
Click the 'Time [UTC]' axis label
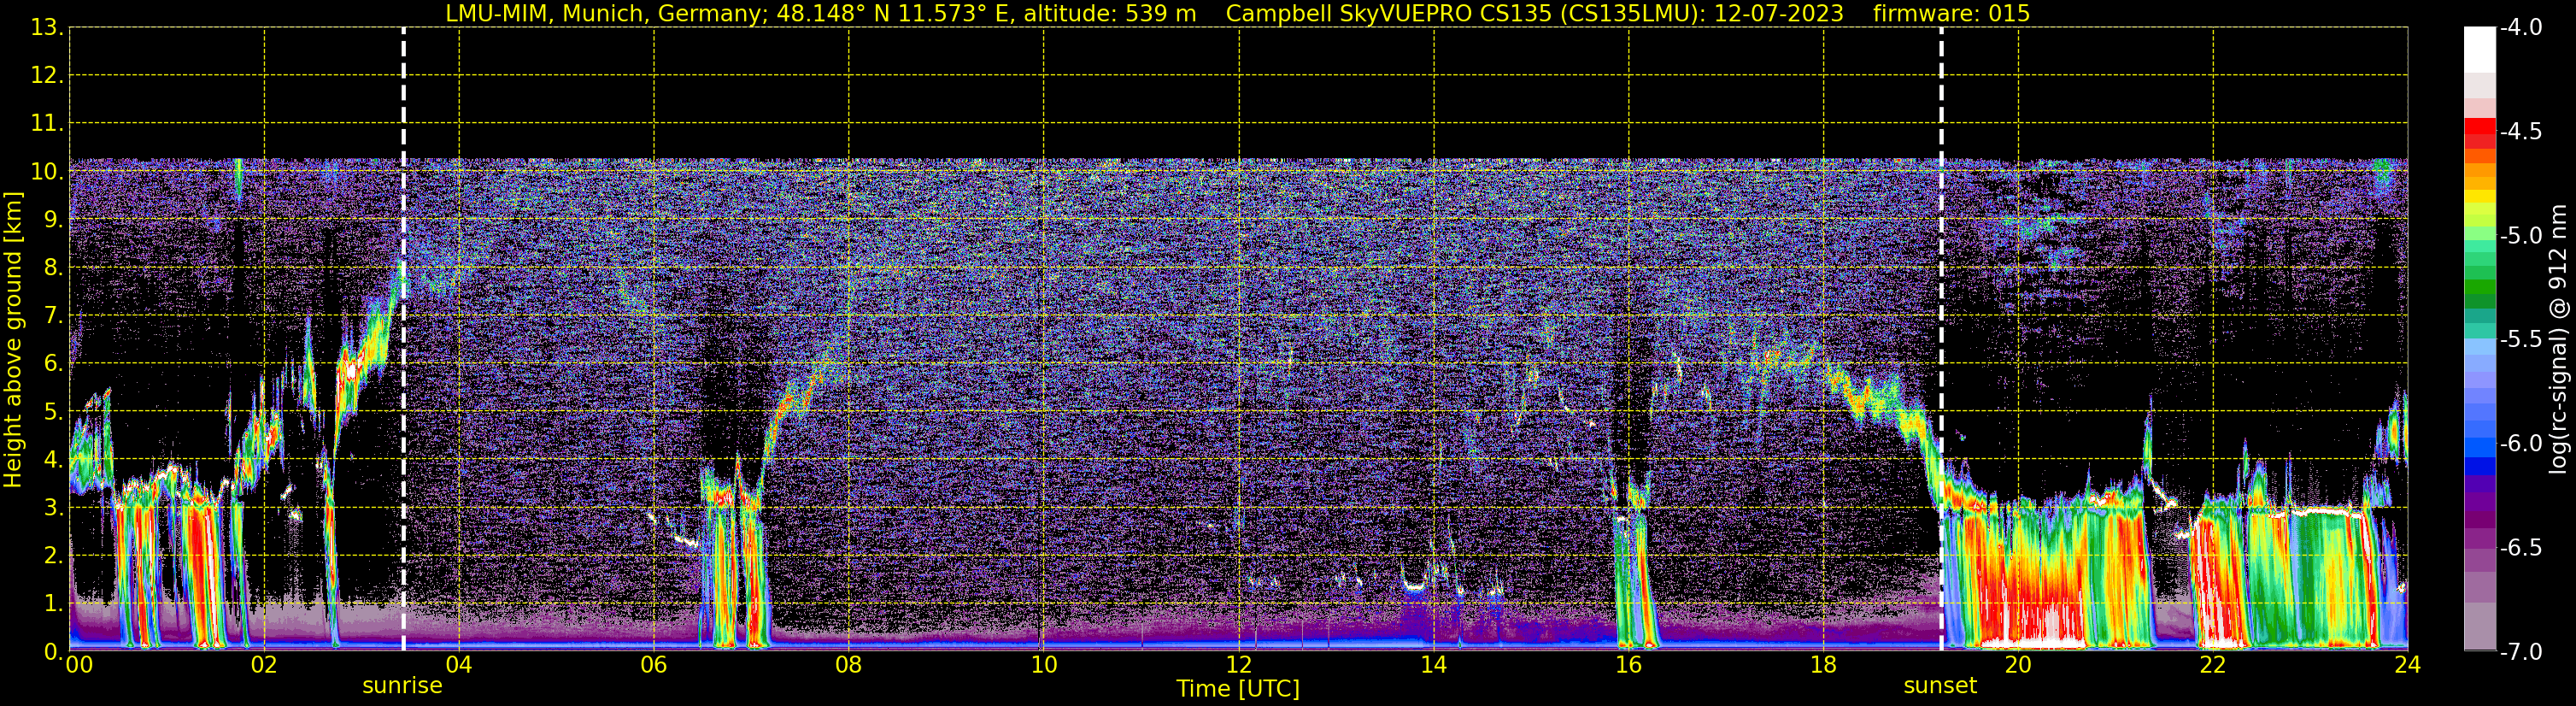1238,689
